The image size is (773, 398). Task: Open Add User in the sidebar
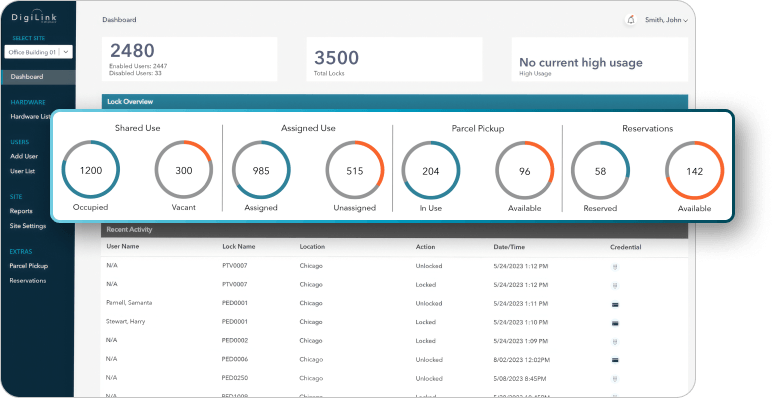[x=24, y=156]
